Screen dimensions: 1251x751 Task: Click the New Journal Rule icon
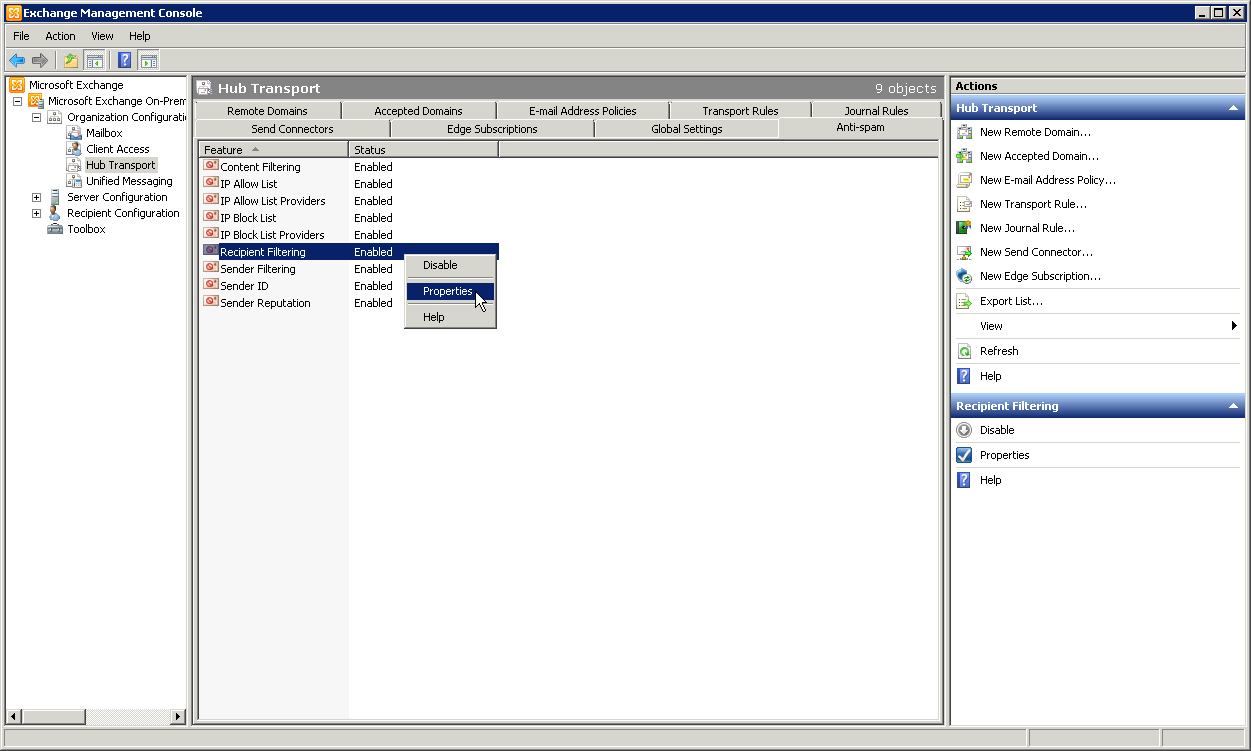(x=965, y=228)
